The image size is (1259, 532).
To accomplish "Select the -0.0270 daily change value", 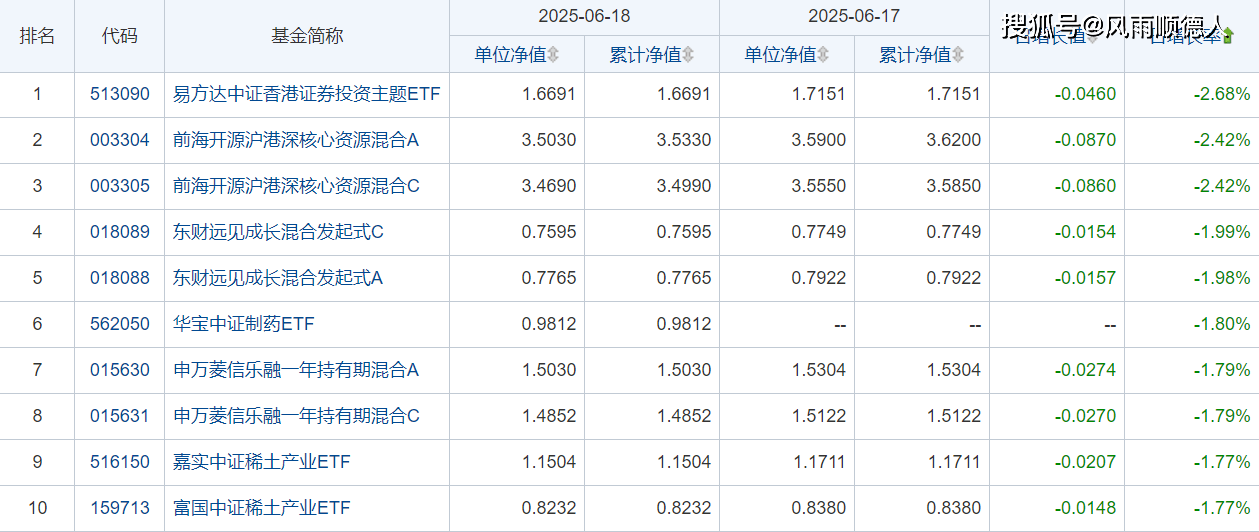I will click(x=1085, y=417).
